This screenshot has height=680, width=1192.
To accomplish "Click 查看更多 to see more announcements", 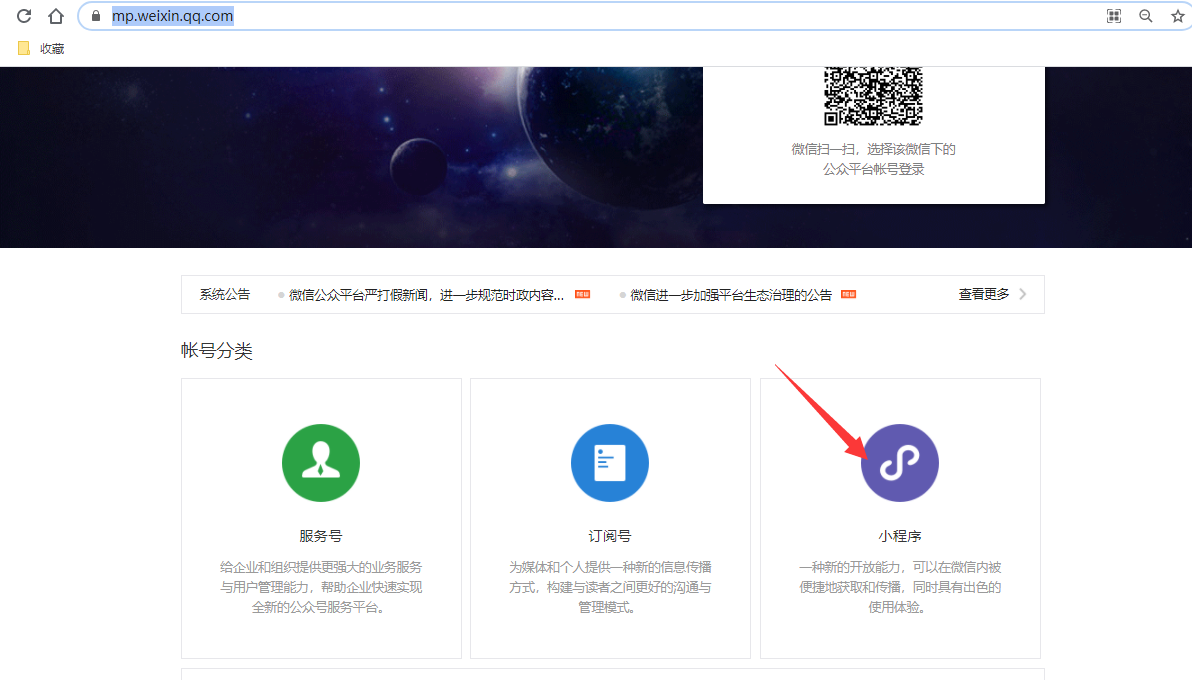I will (x=984, y=294).
